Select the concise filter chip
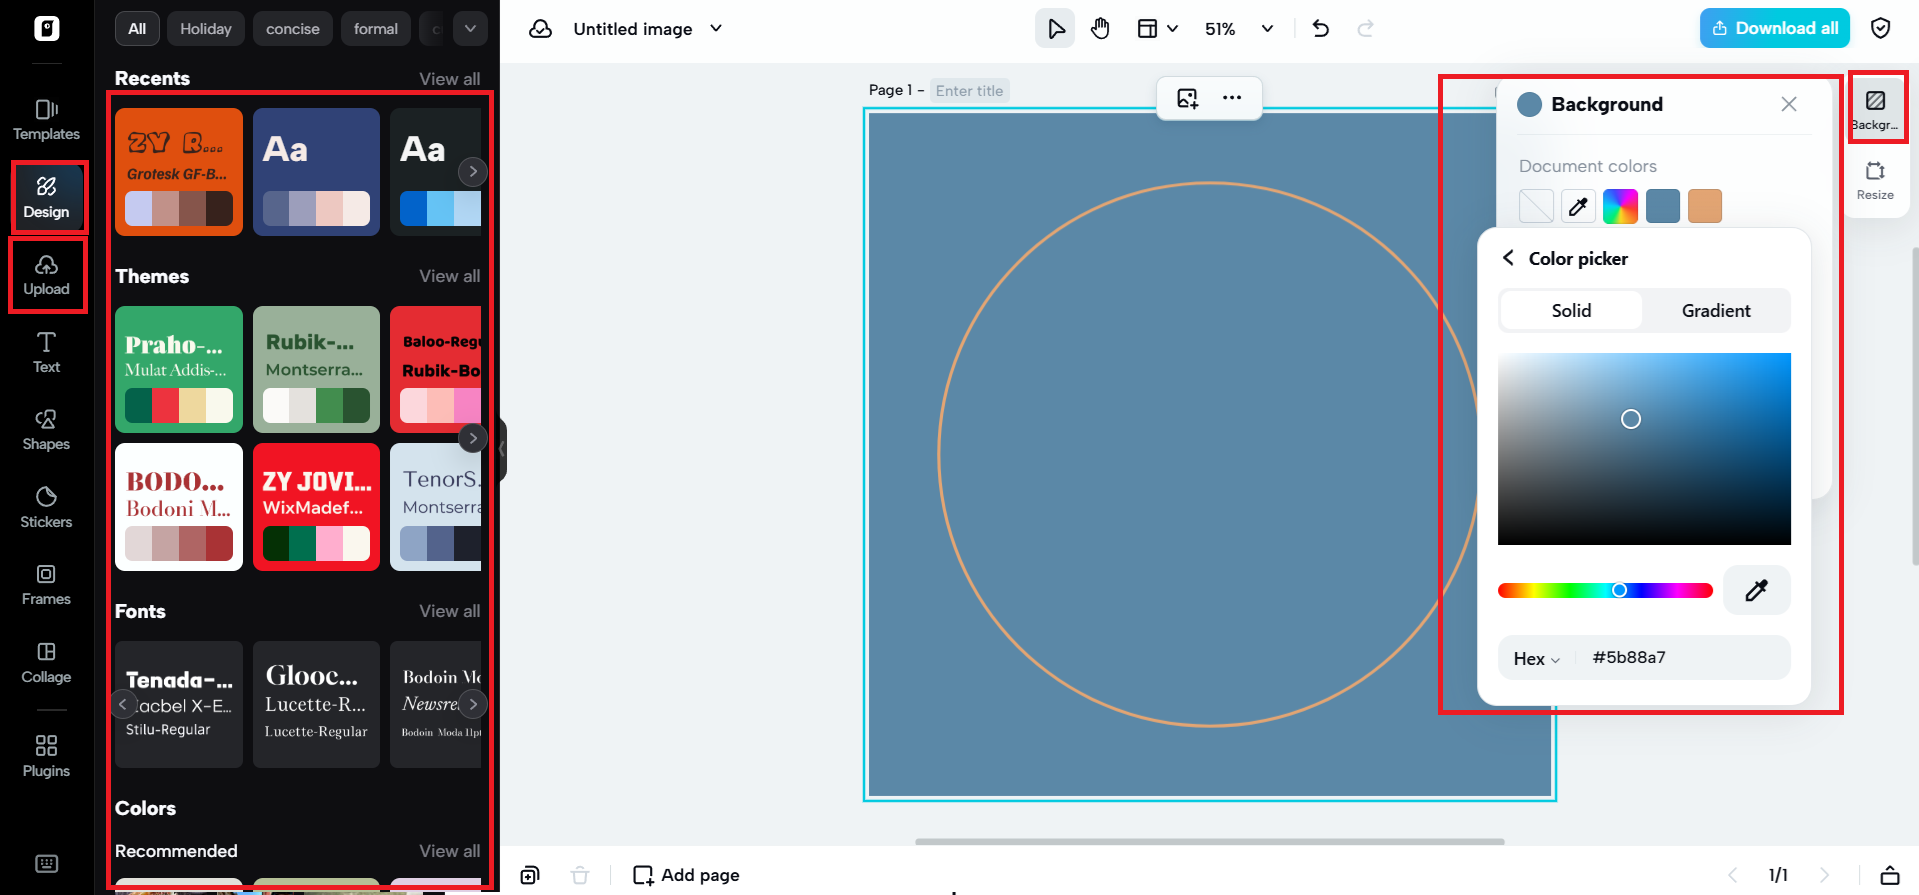Screen dimensions: 1919x895 point(293,29)
